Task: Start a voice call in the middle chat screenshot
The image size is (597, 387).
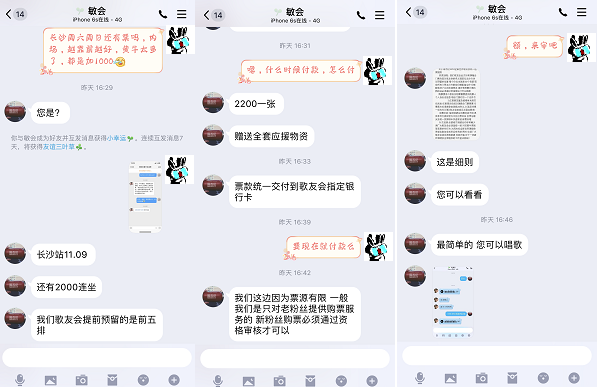Action: pyautogui.click(x=361, y=15)
